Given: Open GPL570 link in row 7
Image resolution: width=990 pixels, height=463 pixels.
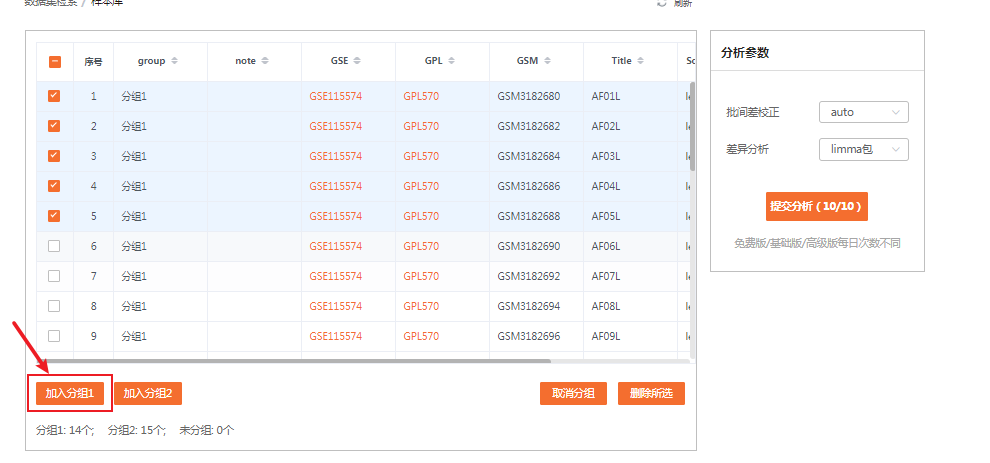Looking at the screenshot, I should pos(421,276).
